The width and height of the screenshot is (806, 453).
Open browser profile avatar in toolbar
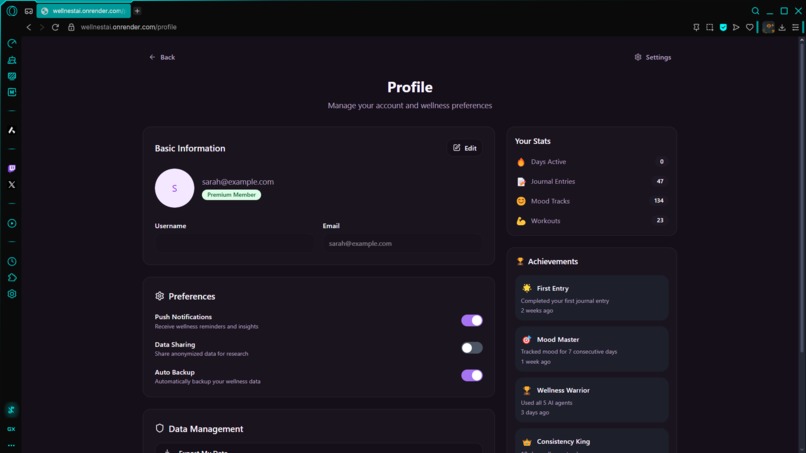[x=768, y=27]
